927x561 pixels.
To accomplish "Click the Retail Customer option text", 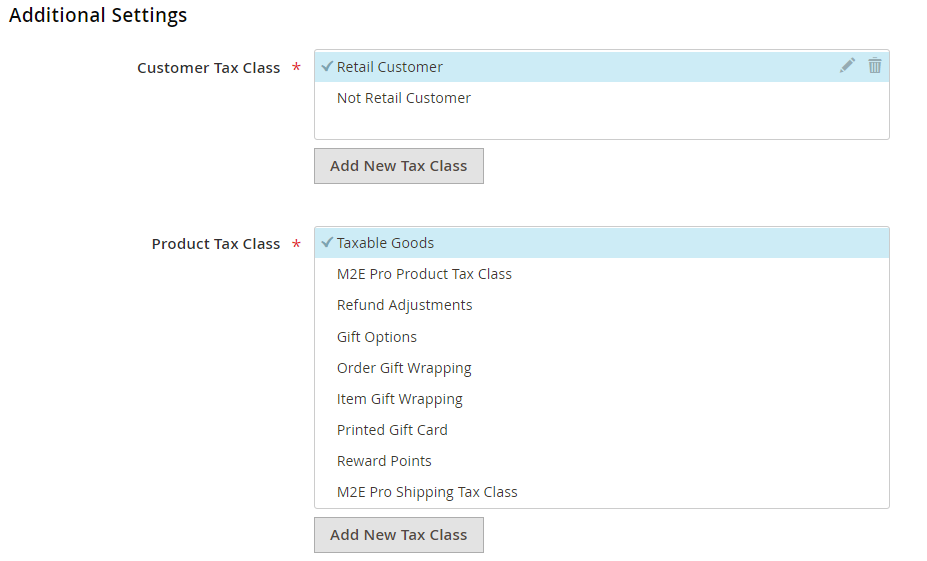I will [x=390, y=67].
